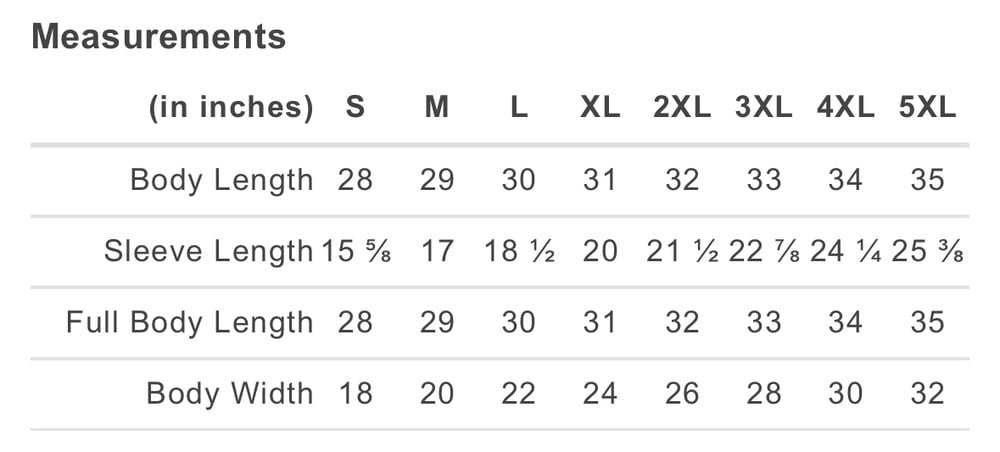Select the XL size column header
This screenshot has width=1000, height=452.
coord(600,108)
